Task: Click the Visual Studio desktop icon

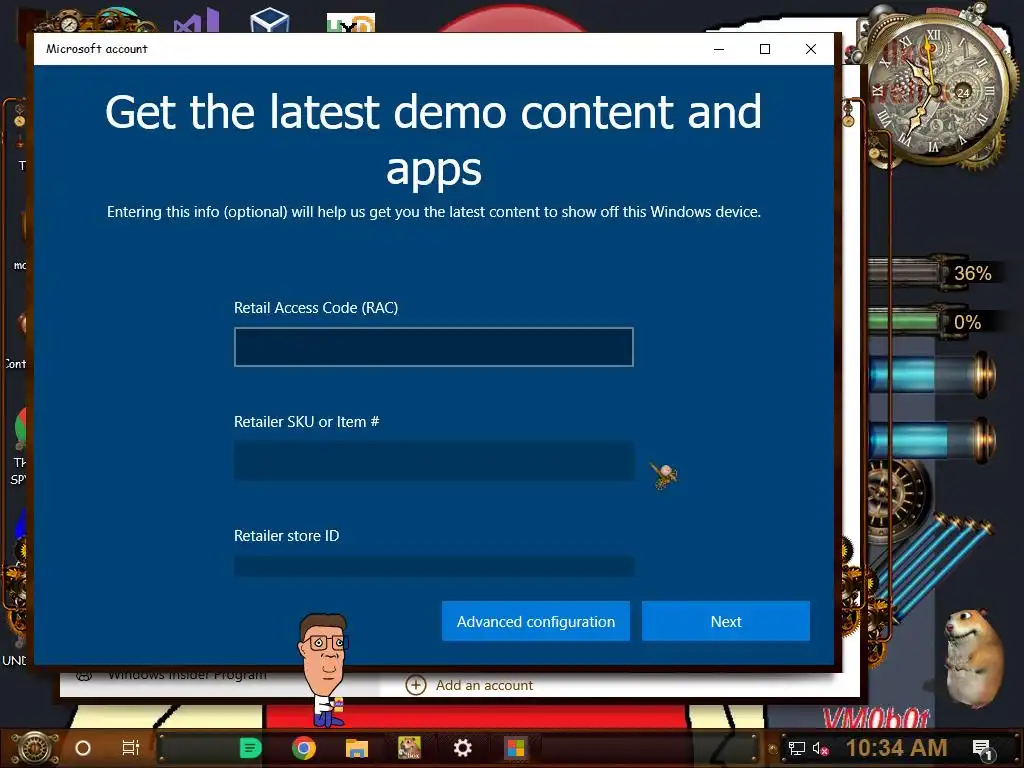Action: click(x=197, y=21)
